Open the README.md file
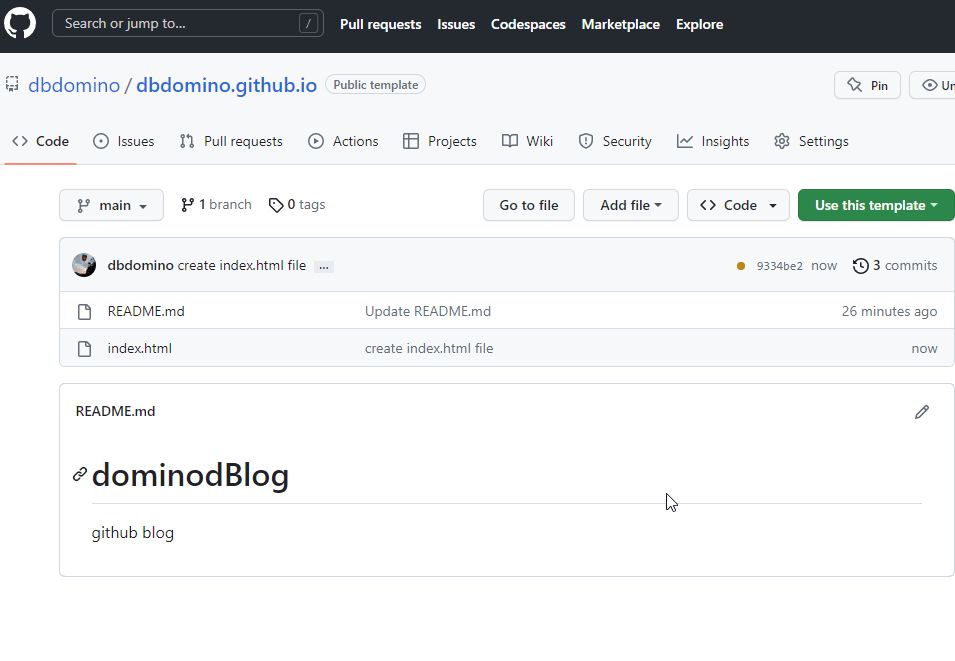The height and width of the screenshot is (661, 955). (146, 311)
